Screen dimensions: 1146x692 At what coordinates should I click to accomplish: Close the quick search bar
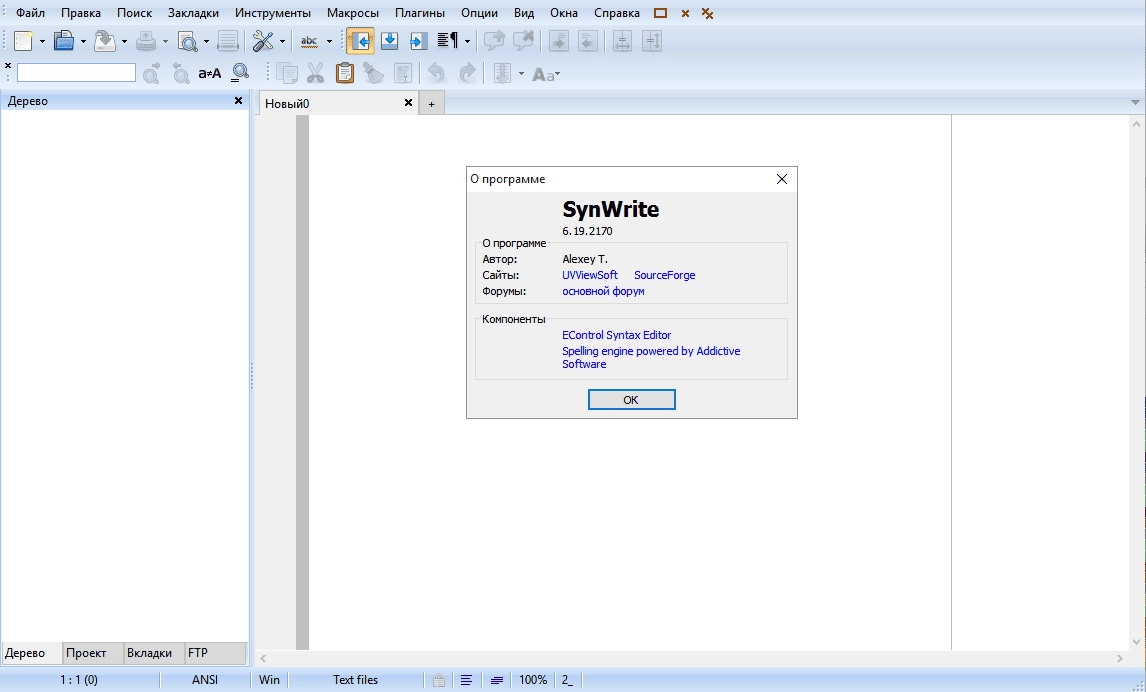(8, 66)
